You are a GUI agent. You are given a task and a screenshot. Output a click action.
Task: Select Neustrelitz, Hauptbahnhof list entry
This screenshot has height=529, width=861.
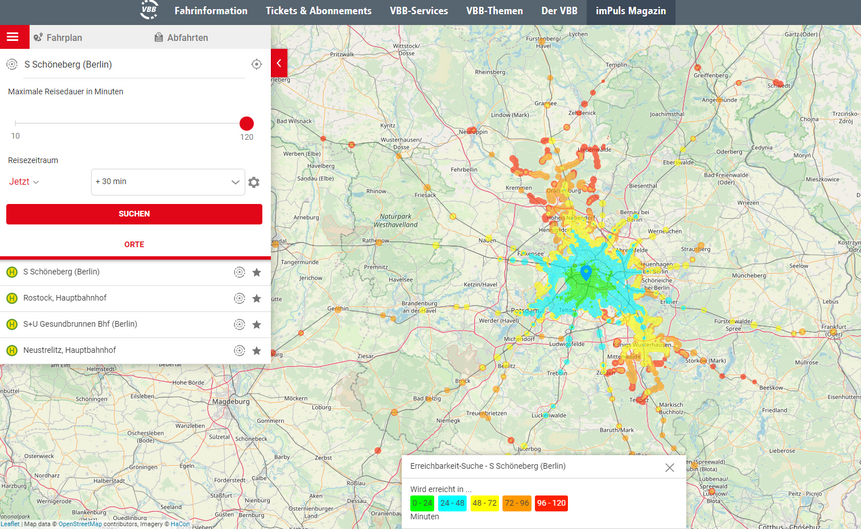(x=135, y=350)
